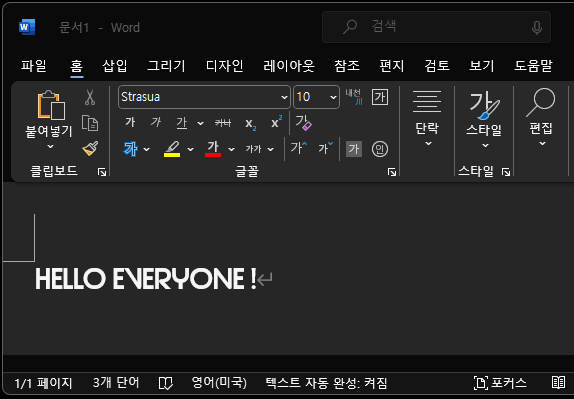This screenshot has width=574, height=399.
Task: Click the Cut scissors icon
Action: click(x=90, y=97)
